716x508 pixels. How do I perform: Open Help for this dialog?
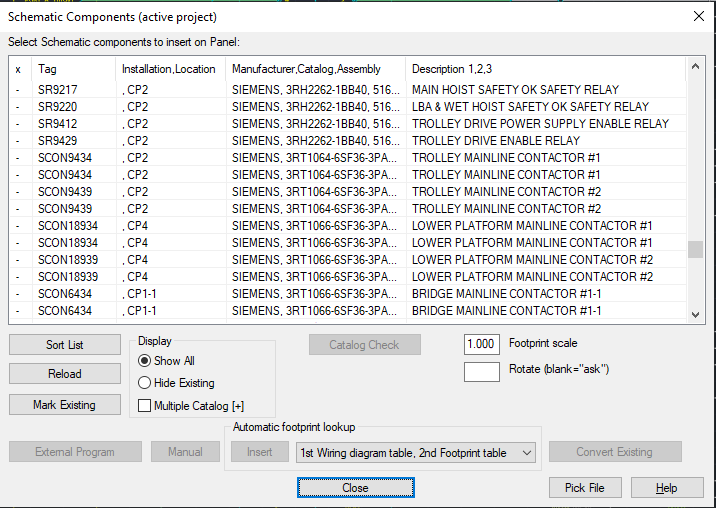pos(667,488)
